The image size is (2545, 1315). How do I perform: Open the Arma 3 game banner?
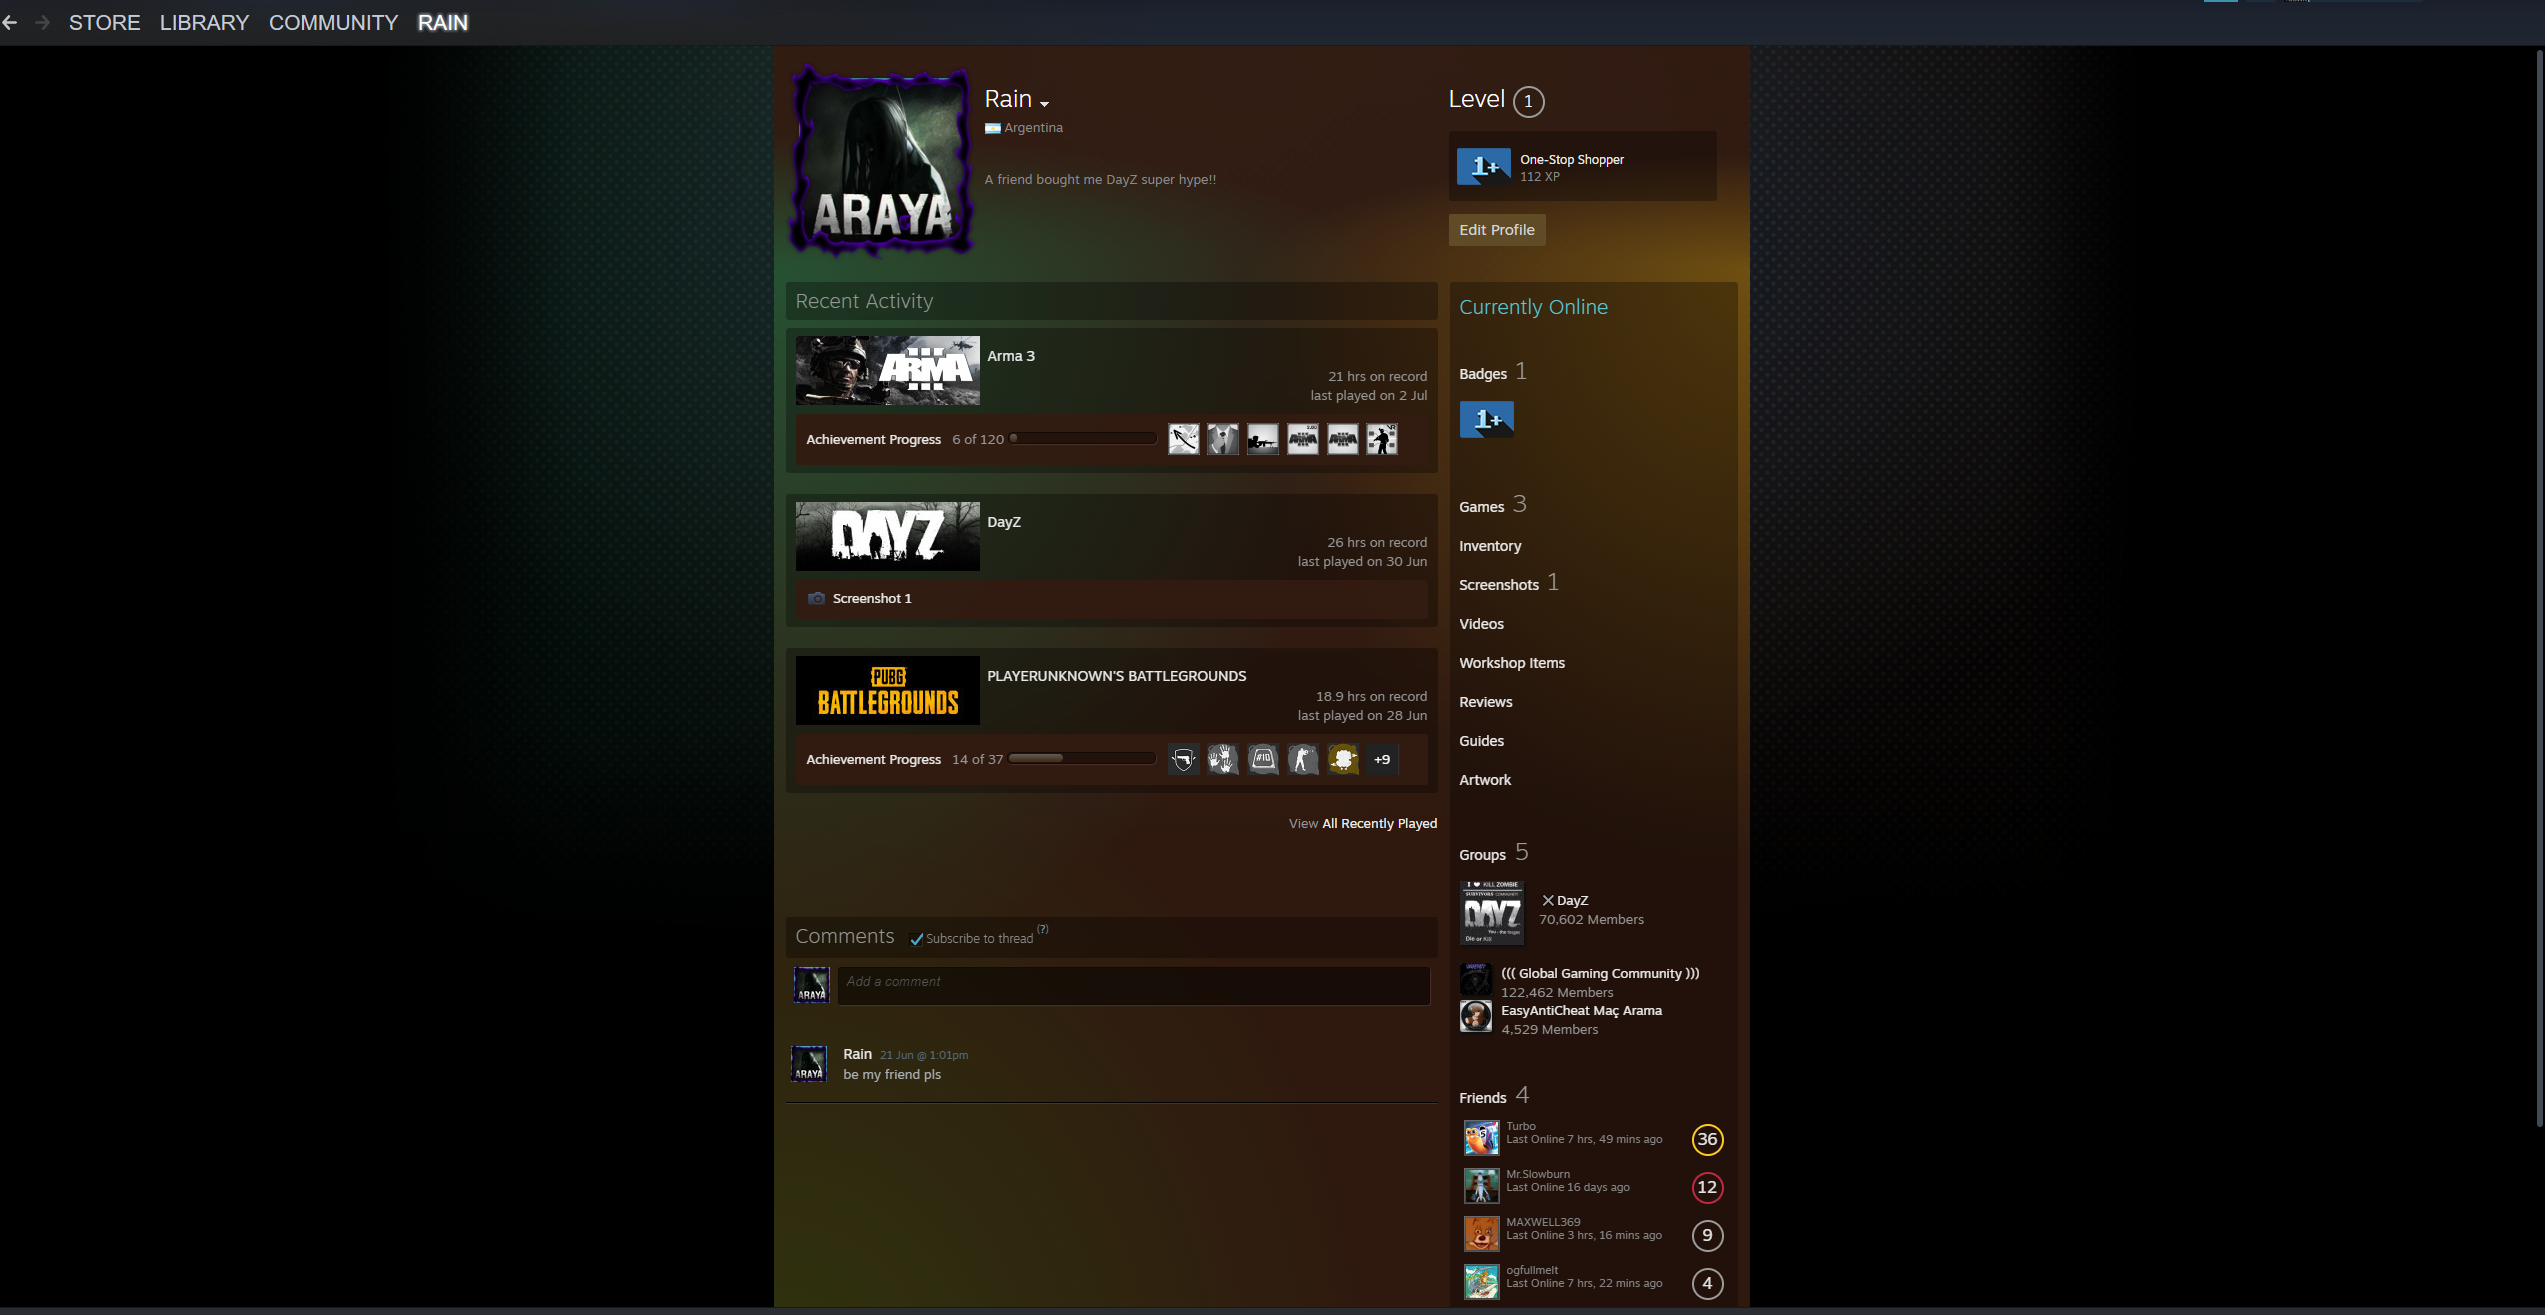click(x=887, y=370)
